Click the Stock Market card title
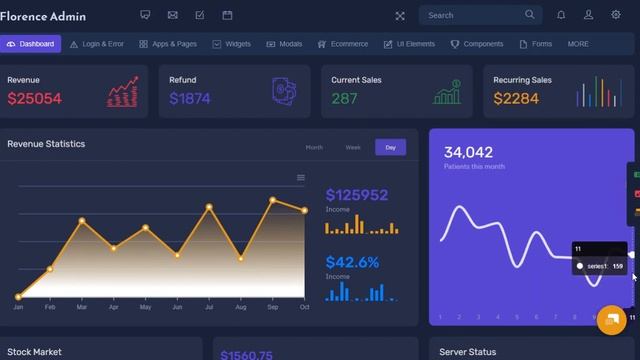 [34, 352]
